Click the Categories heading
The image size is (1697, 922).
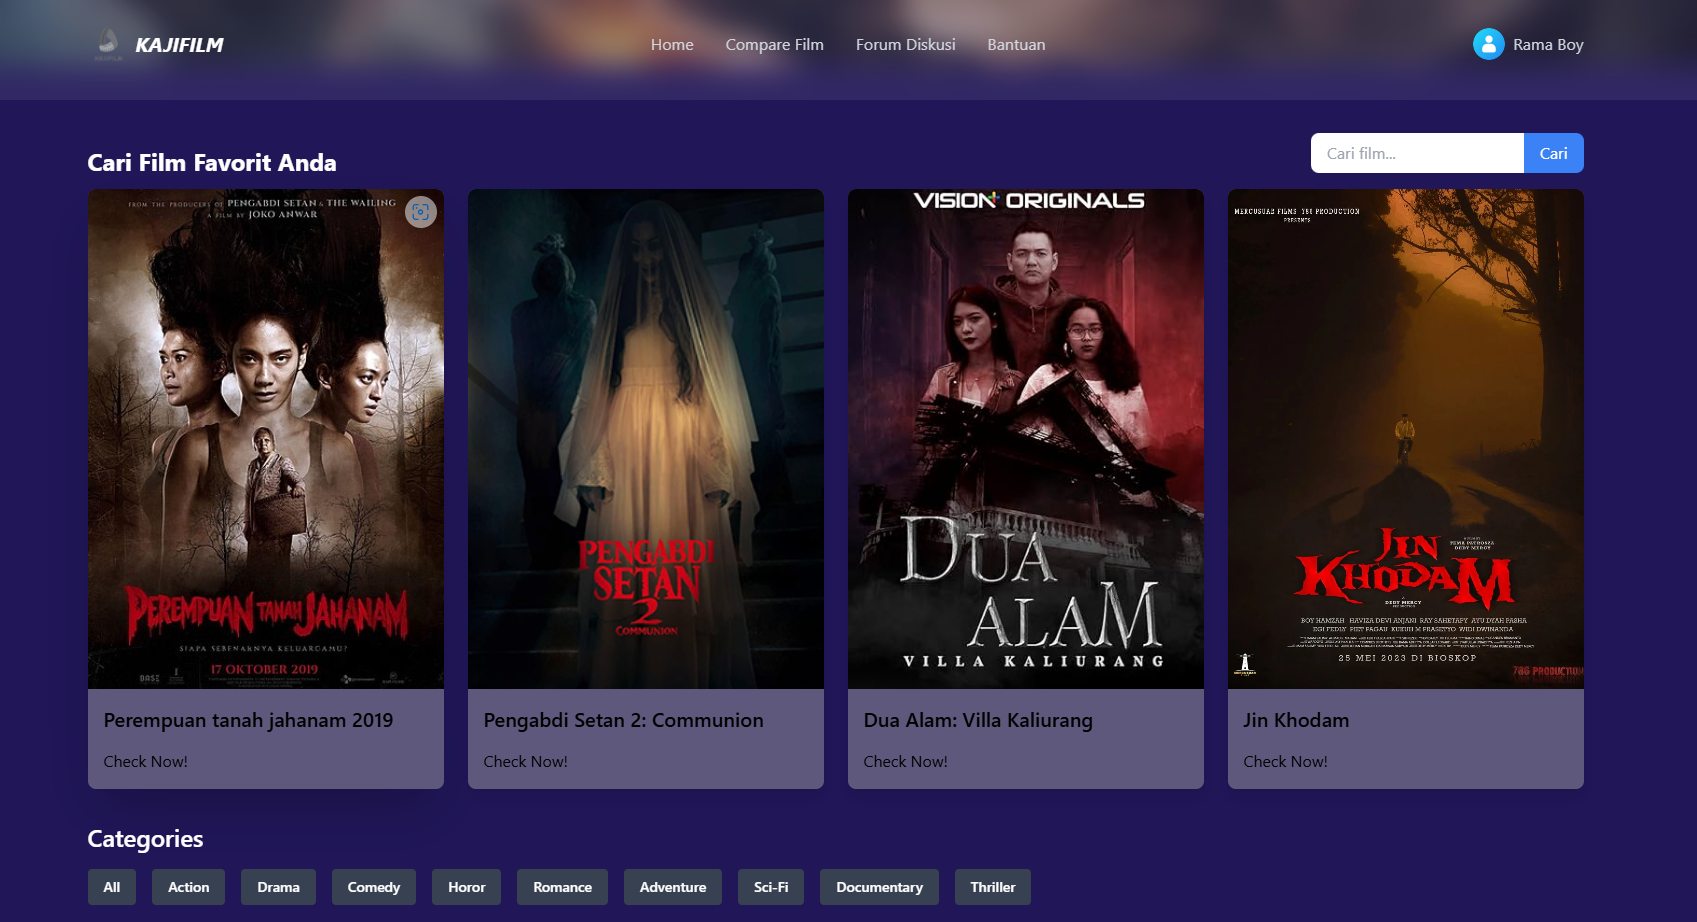(x=145, y=839)
